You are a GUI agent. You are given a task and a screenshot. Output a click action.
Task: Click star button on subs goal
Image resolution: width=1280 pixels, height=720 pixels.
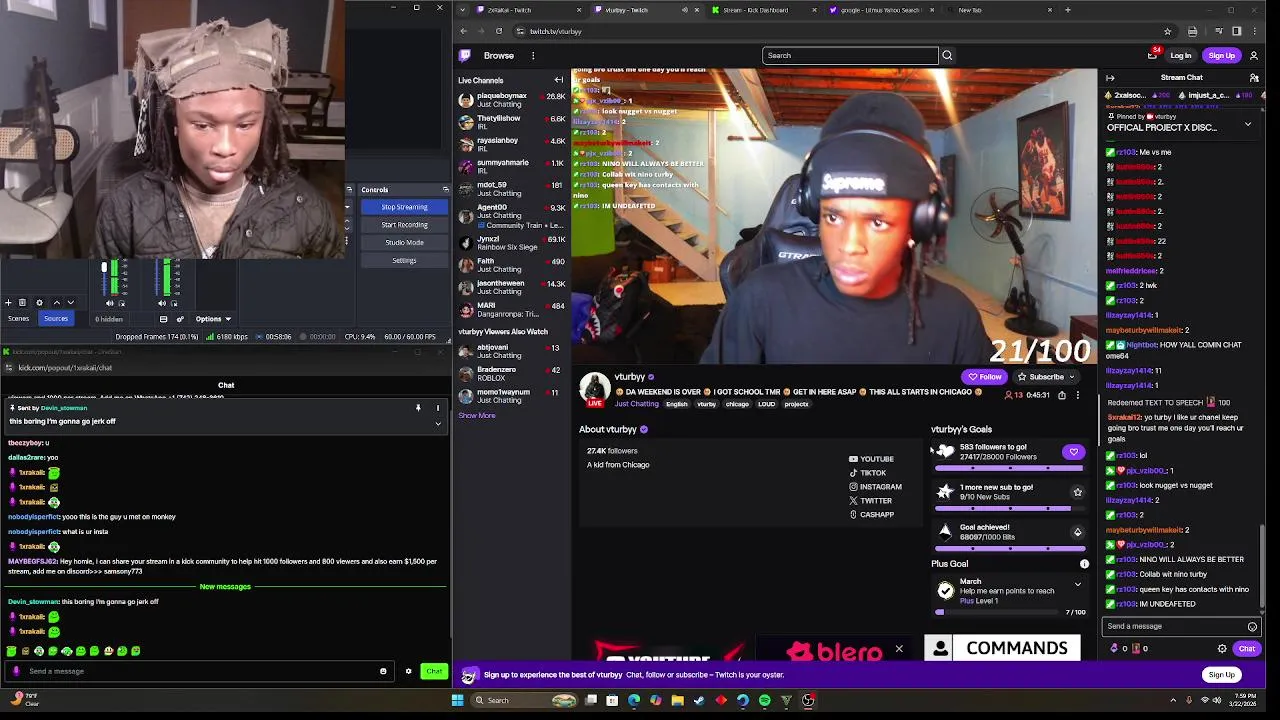(x=1077, y=492)
